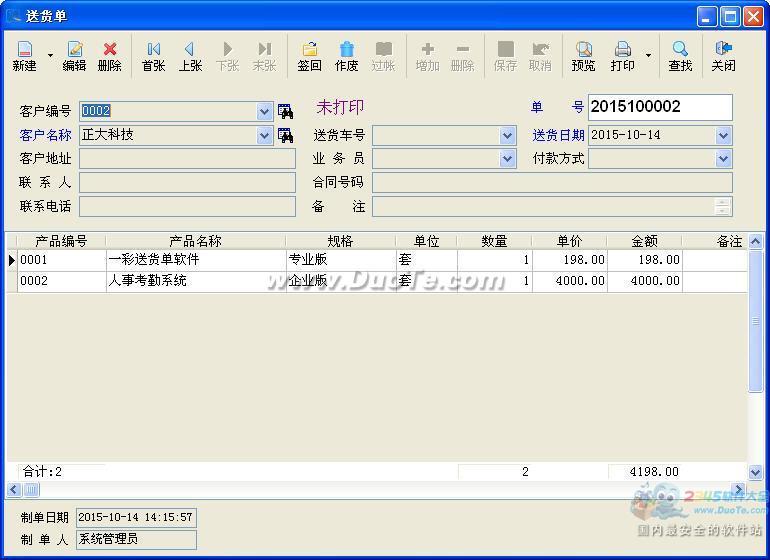Open 预览 (Print preview) from toolbar
Viewport: 770px width, 560px height.
583,56
